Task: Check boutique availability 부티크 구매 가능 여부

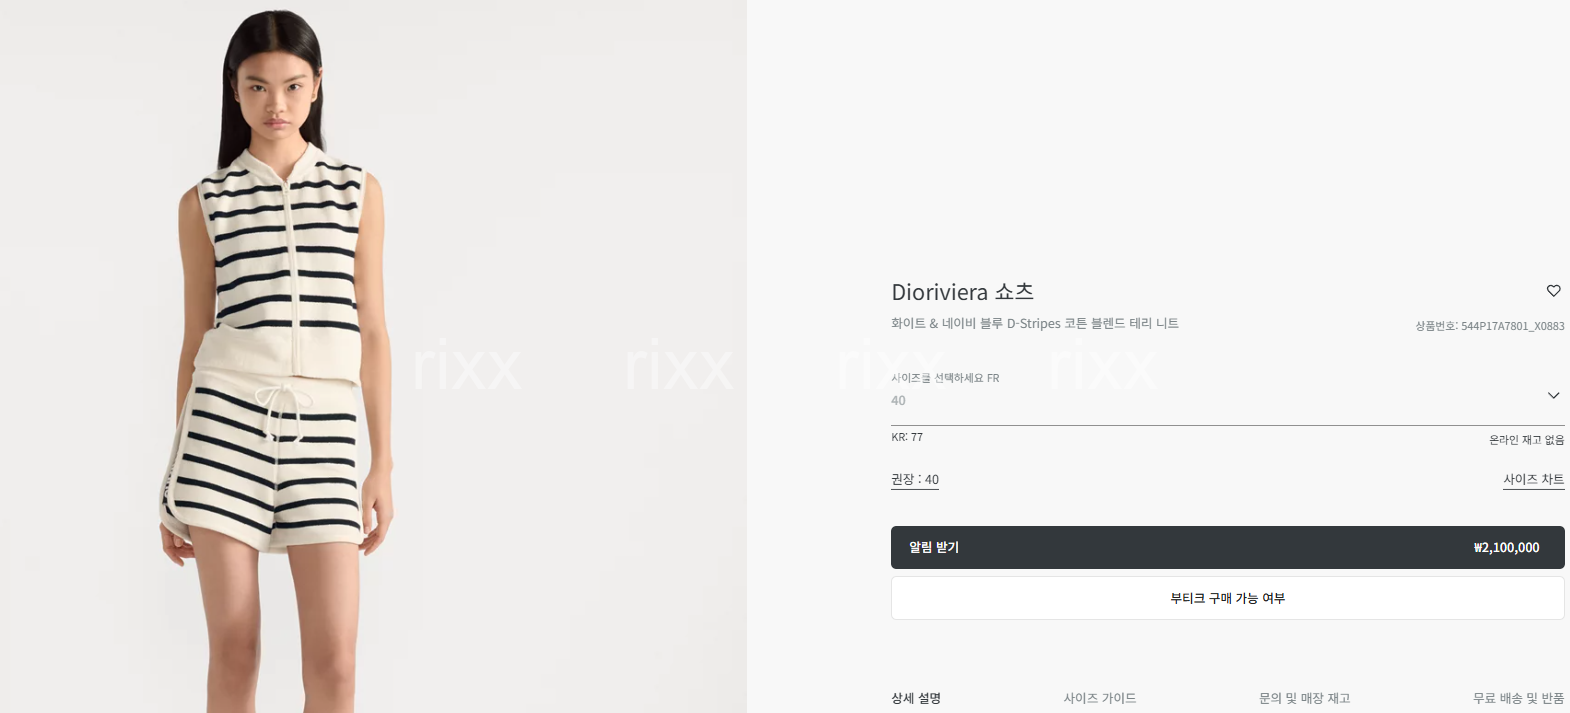Action: pos(1227,598)
